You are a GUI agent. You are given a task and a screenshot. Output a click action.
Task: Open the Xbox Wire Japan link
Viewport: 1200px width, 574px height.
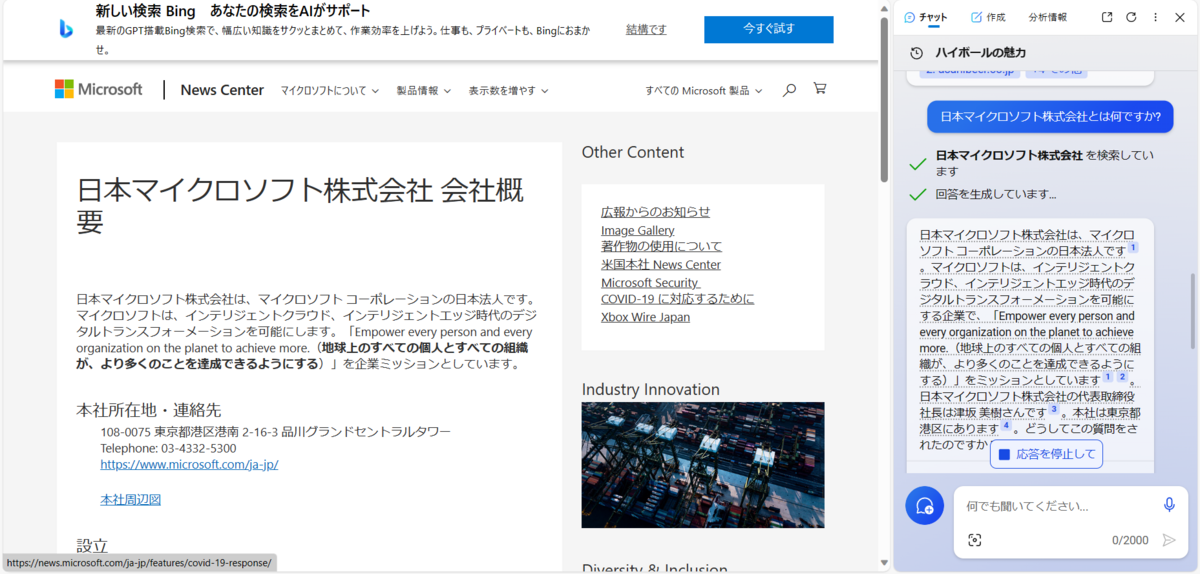[x=645, y=317]
